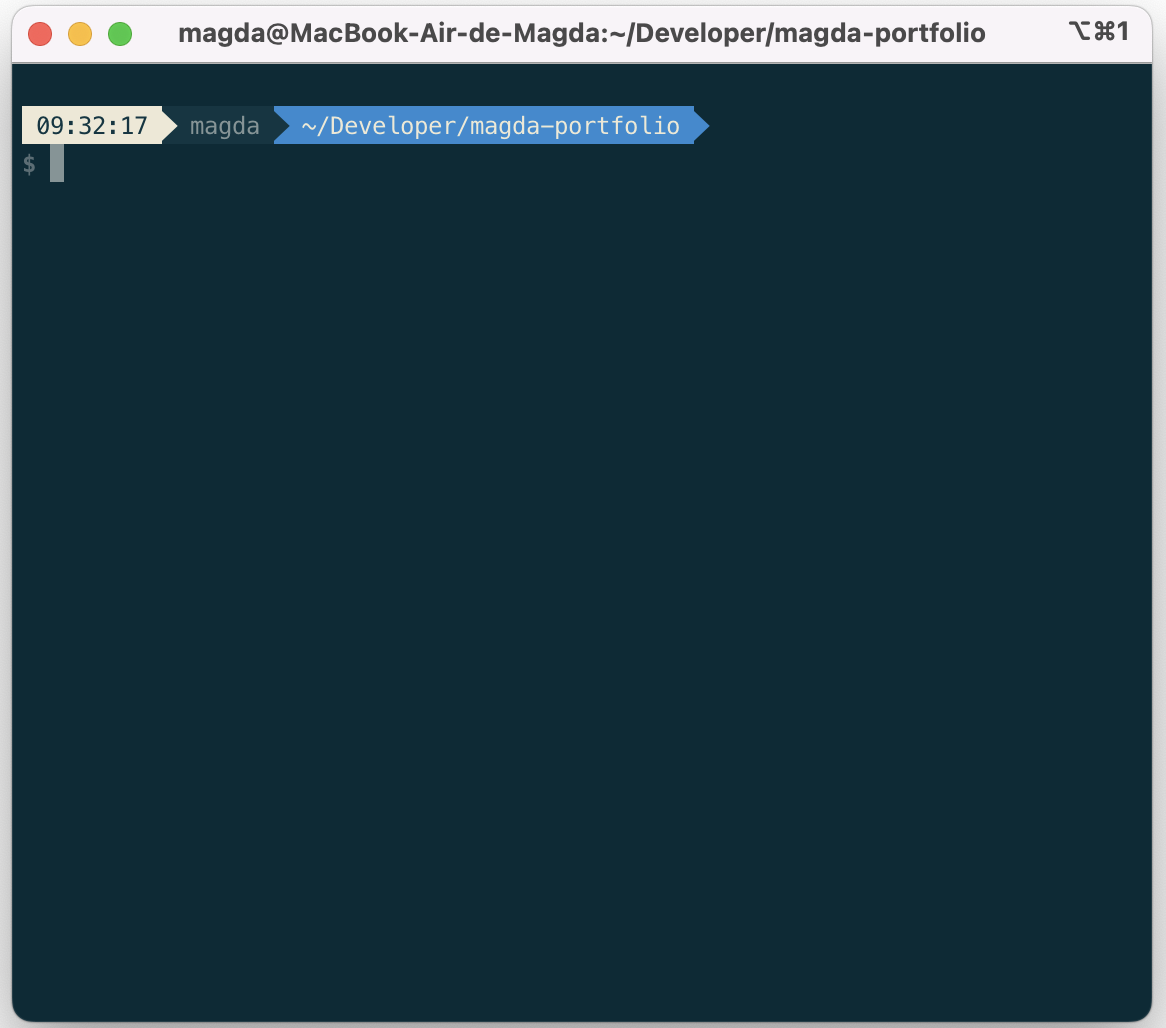Click the arrow separator between magda and path
This screenshot has height=1028, width=1166.
click(281, 126)
